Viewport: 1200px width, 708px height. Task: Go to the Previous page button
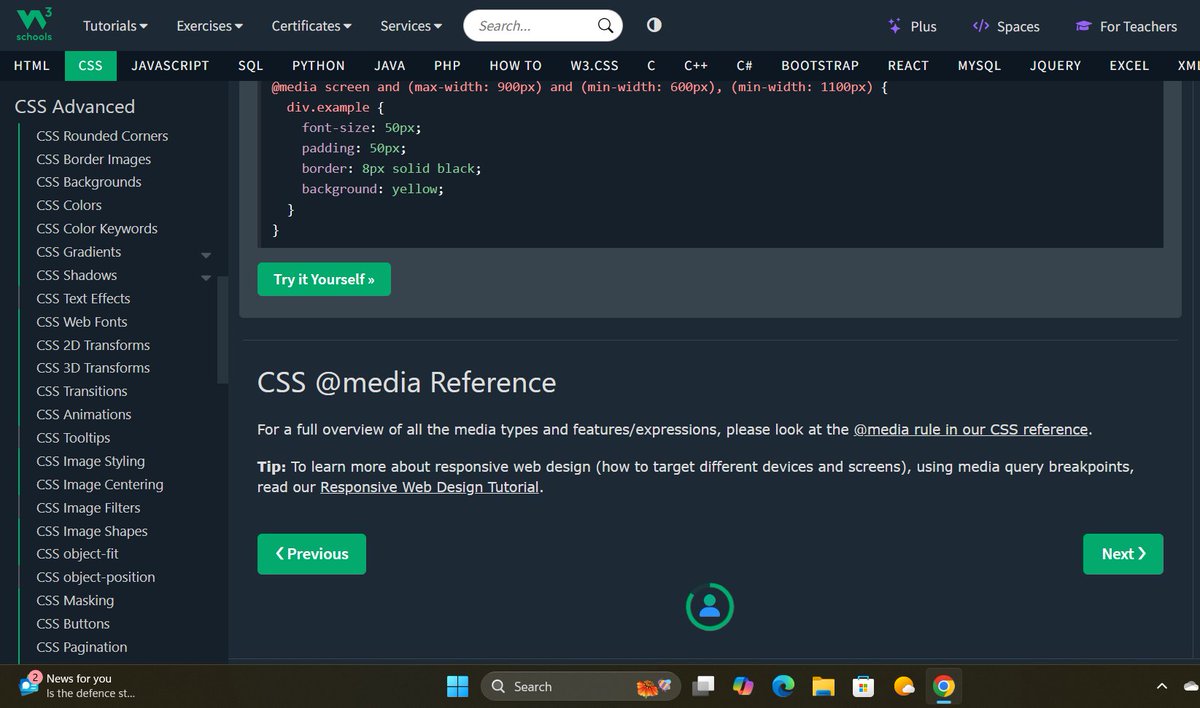click(x=312, y=554)
